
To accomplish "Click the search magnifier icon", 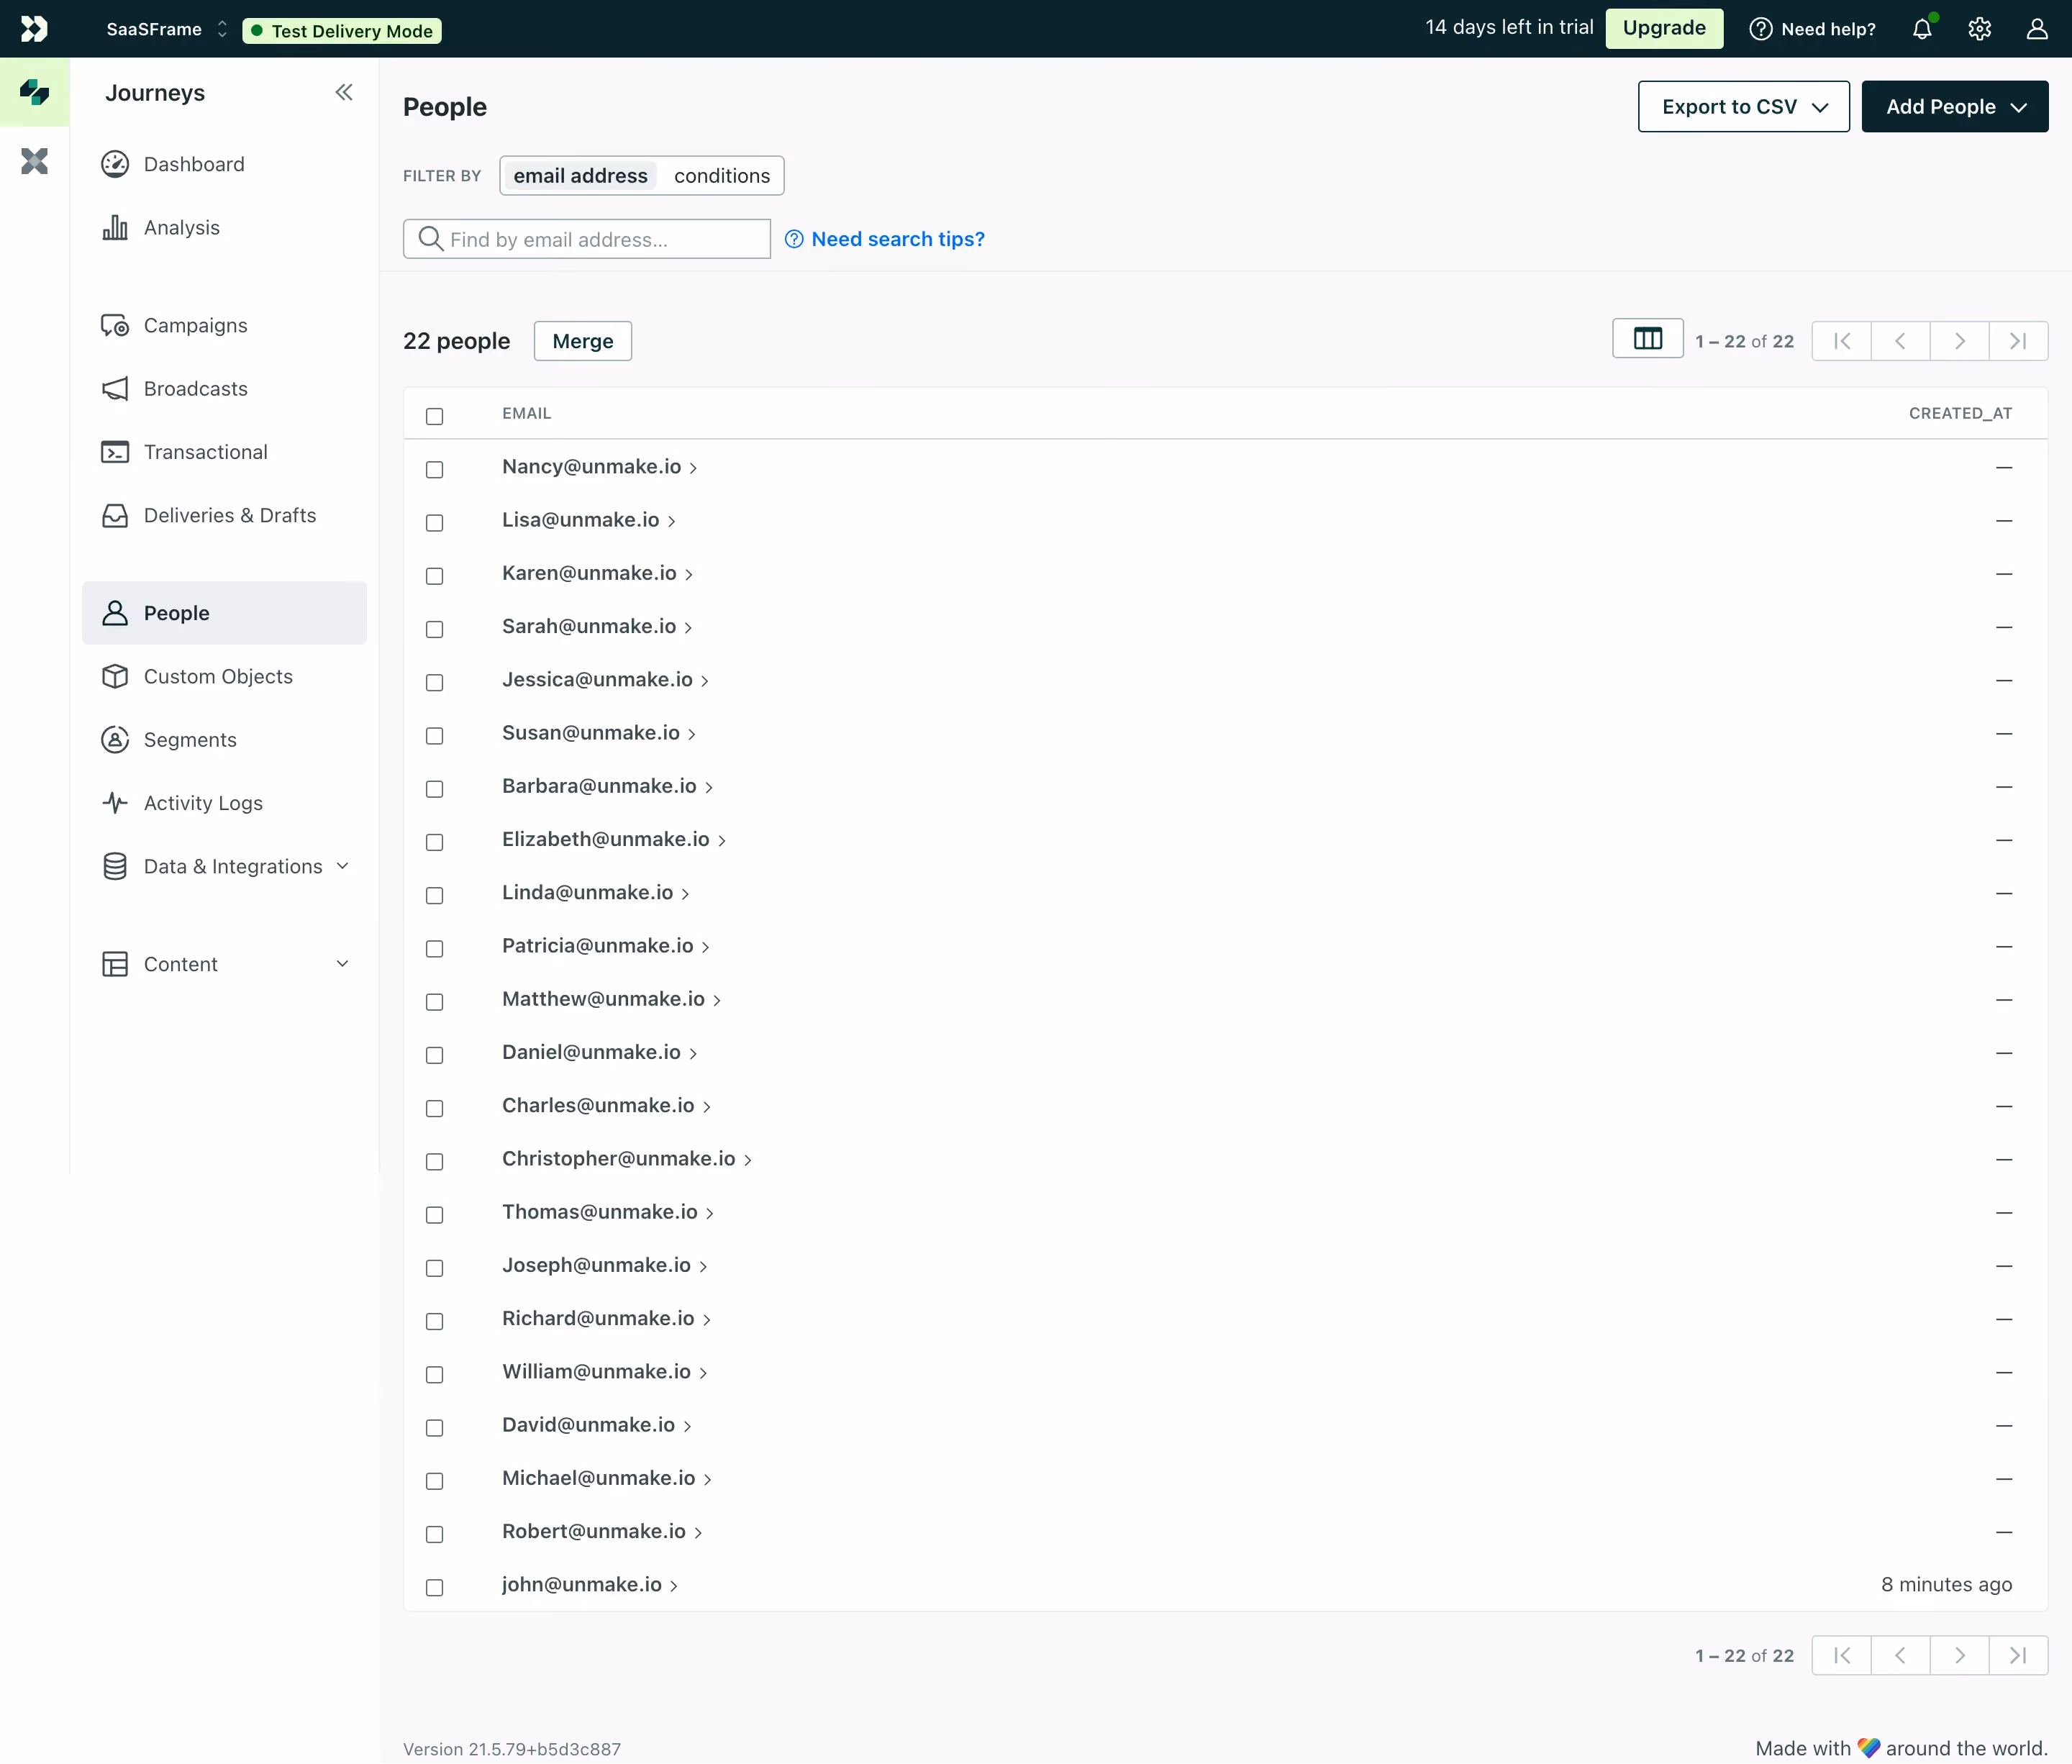I will click(x=431, y=239).
